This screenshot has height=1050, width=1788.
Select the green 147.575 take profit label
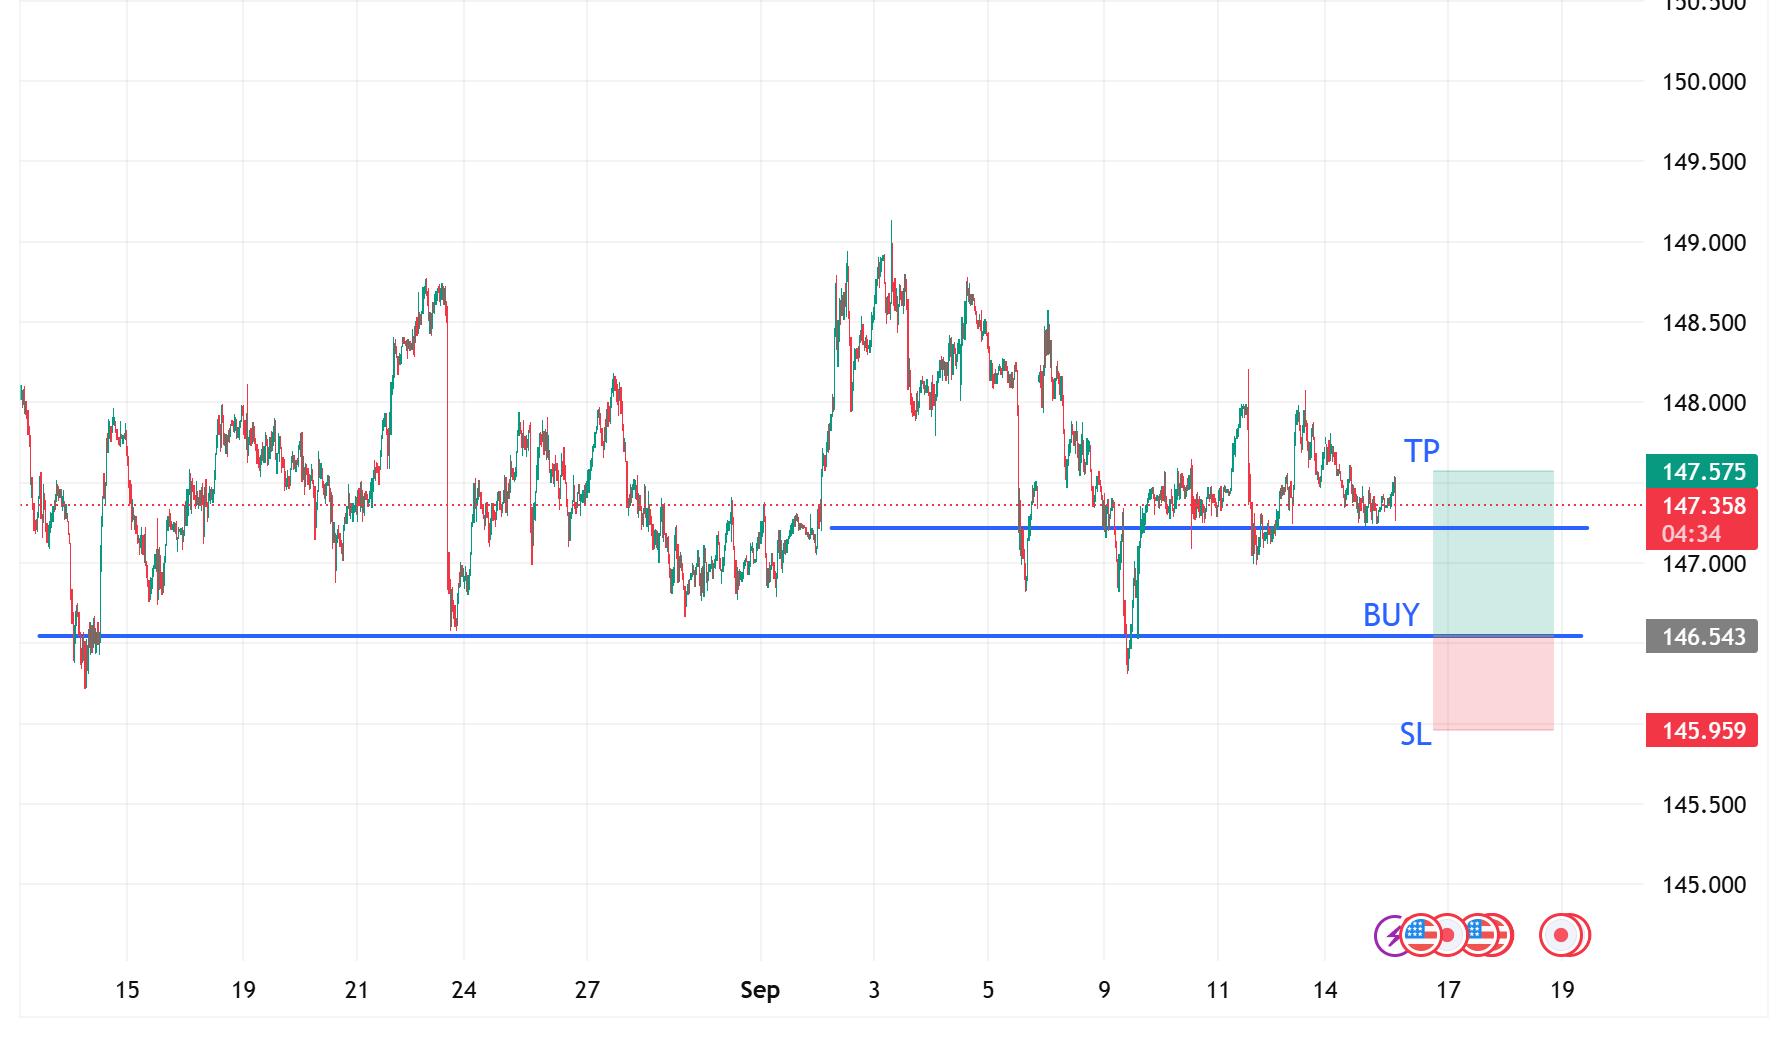(1702, 471)
